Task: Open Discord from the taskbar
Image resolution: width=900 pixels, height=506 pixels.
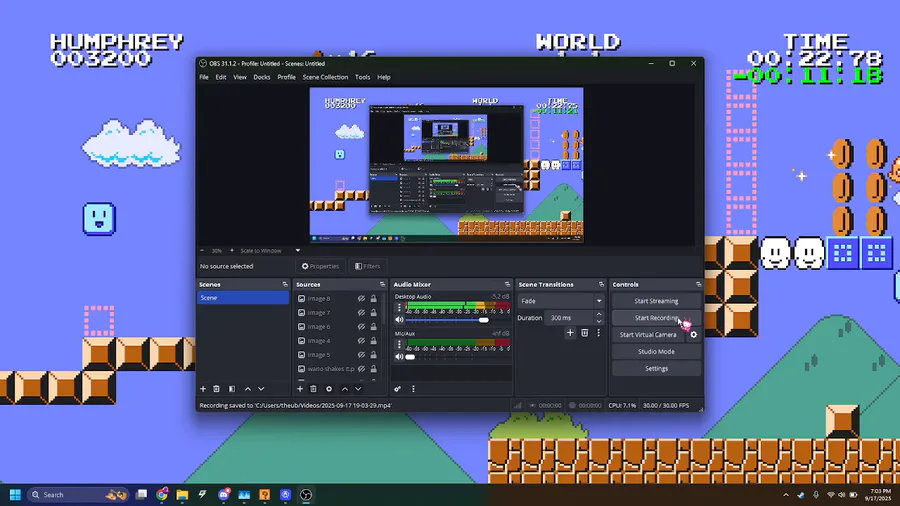Action: point(224,495)
